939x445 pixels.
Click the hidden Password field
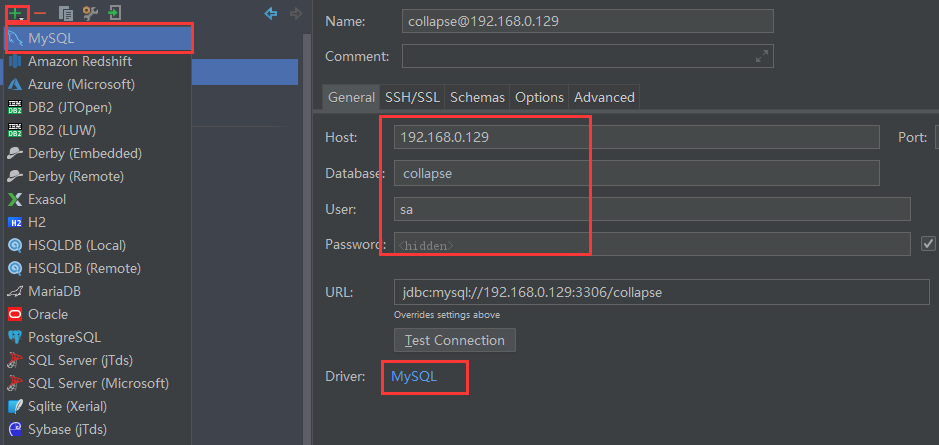pos(652,244)
